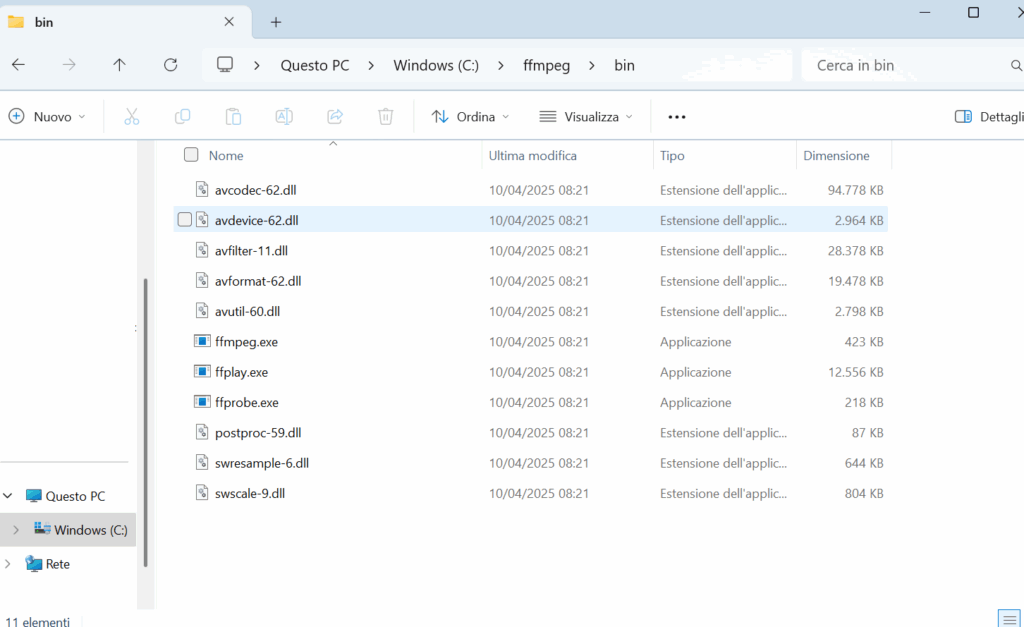
Task: Select file name ffprobe.exe
Action: point(247,402)
